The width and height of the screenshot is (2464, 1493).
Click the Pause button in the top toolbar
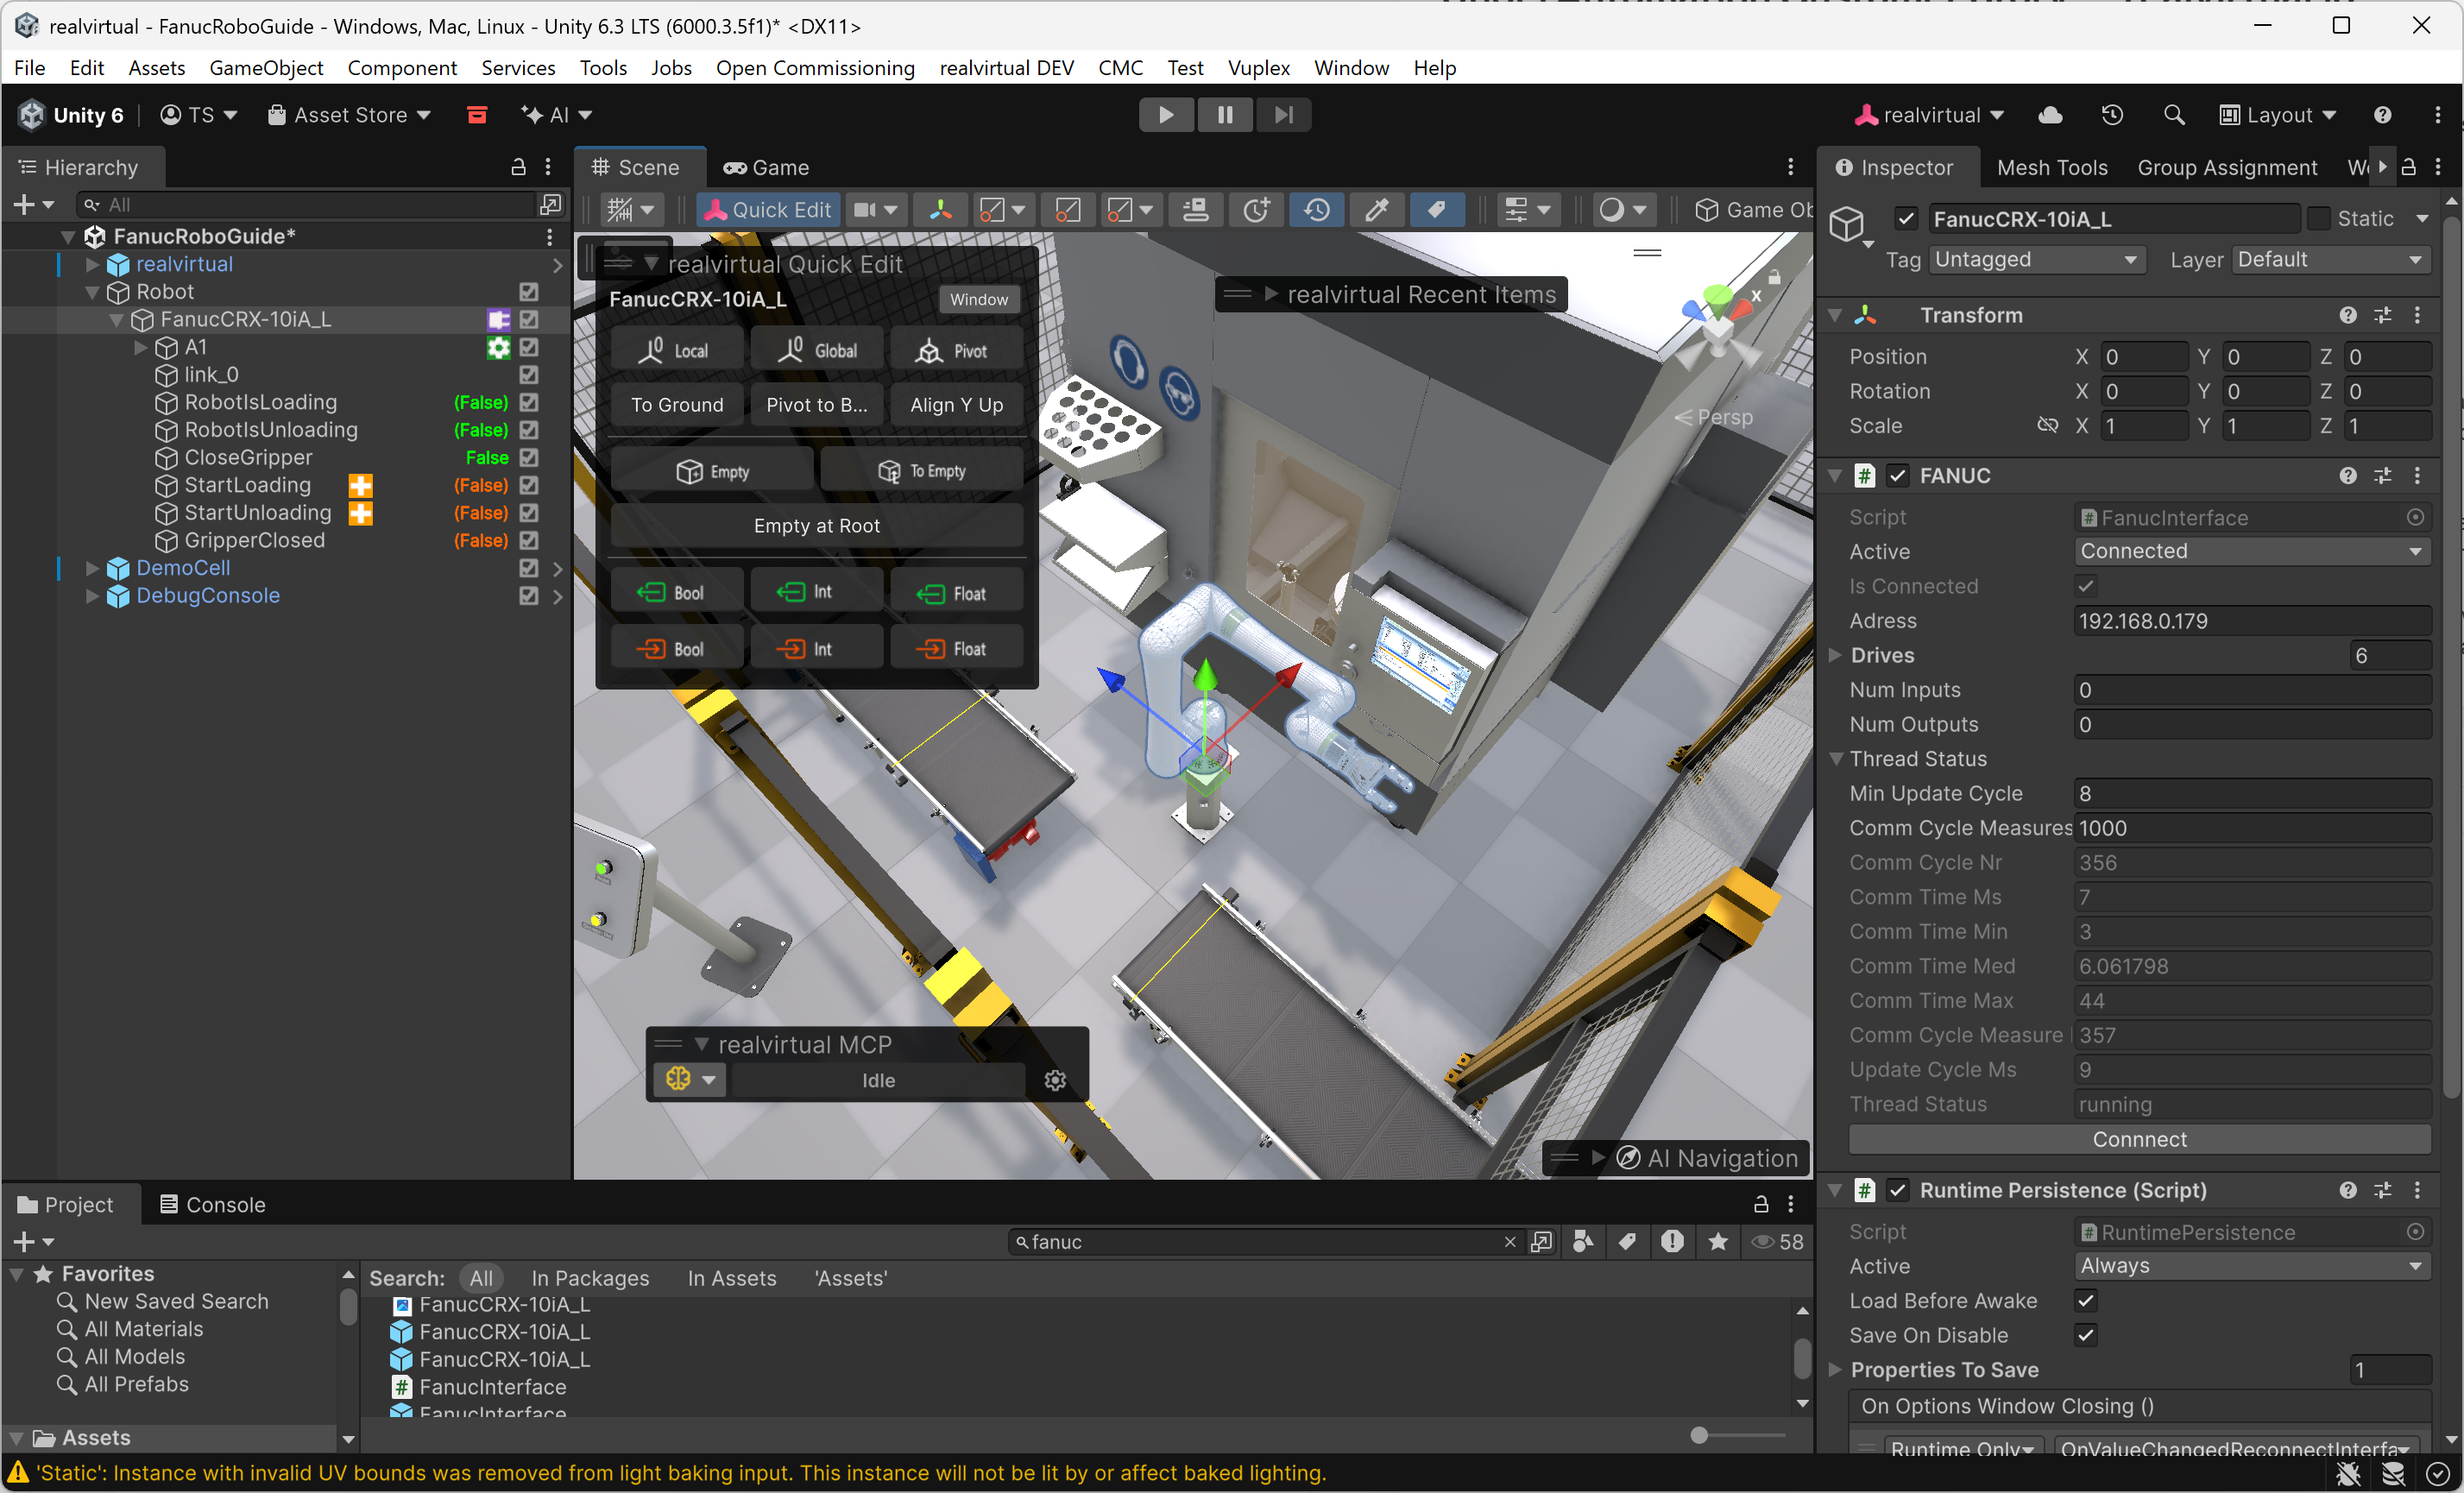click(1224, 115)
